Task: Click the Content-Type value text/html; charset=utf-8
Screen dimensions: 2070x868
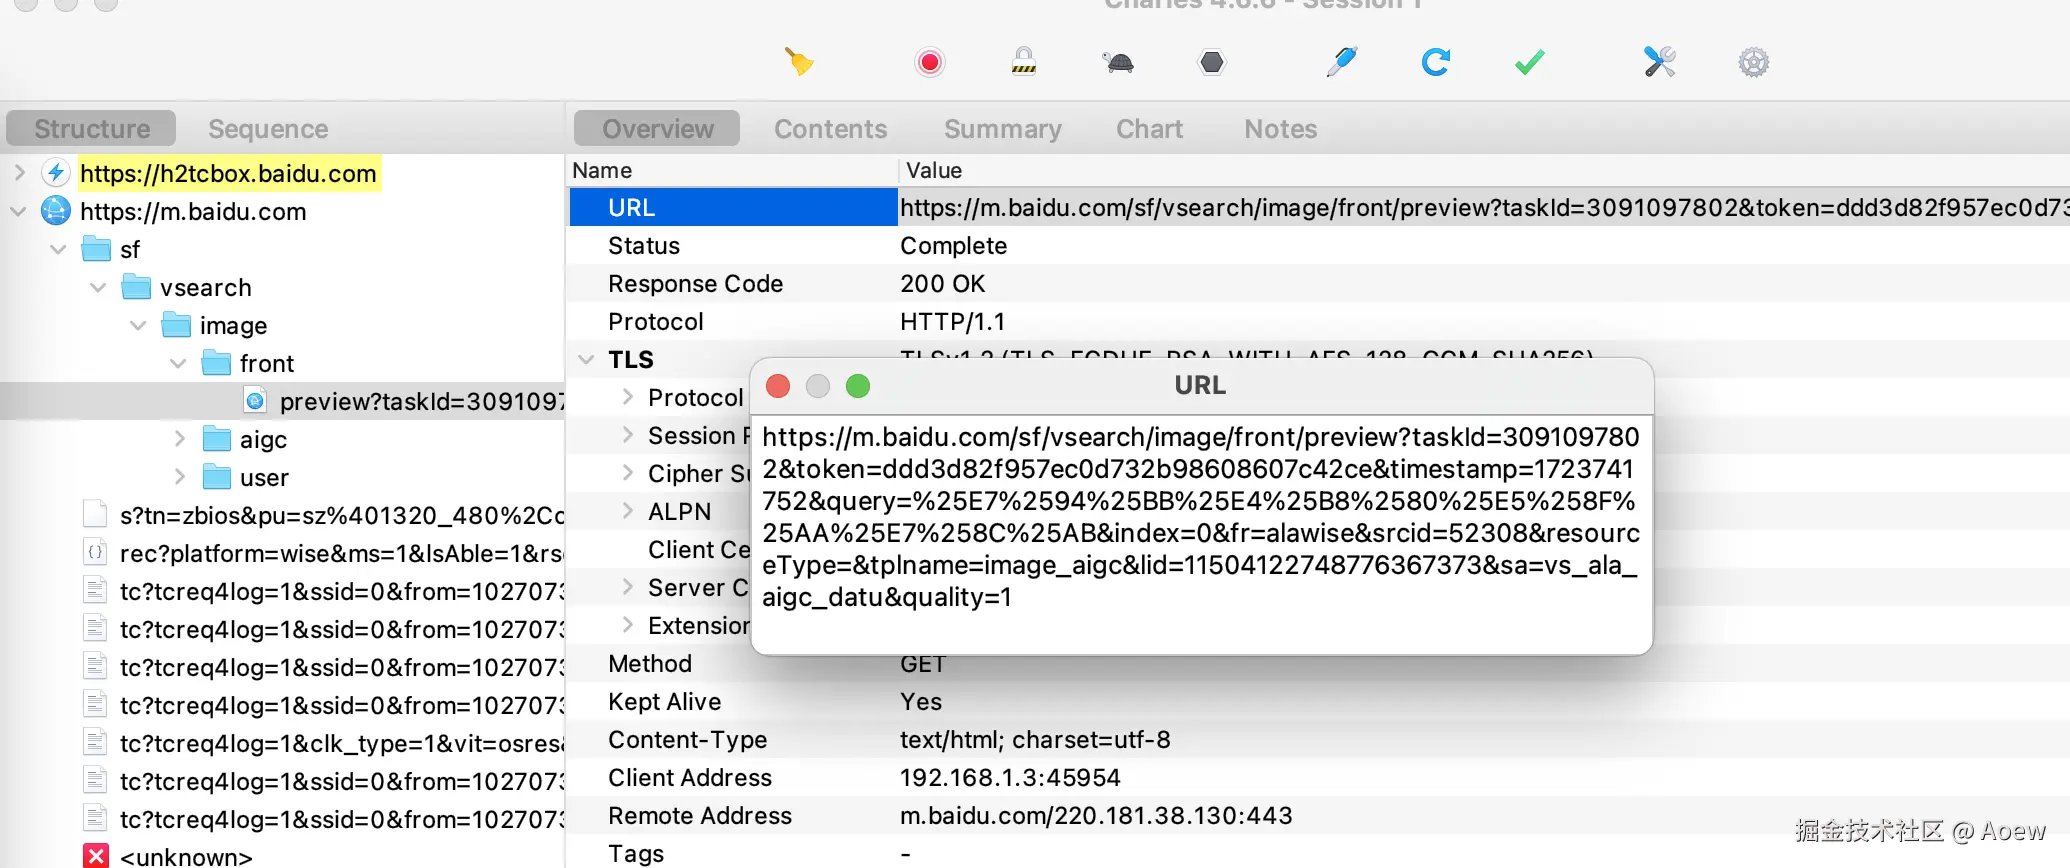Action: point(1035,740)
